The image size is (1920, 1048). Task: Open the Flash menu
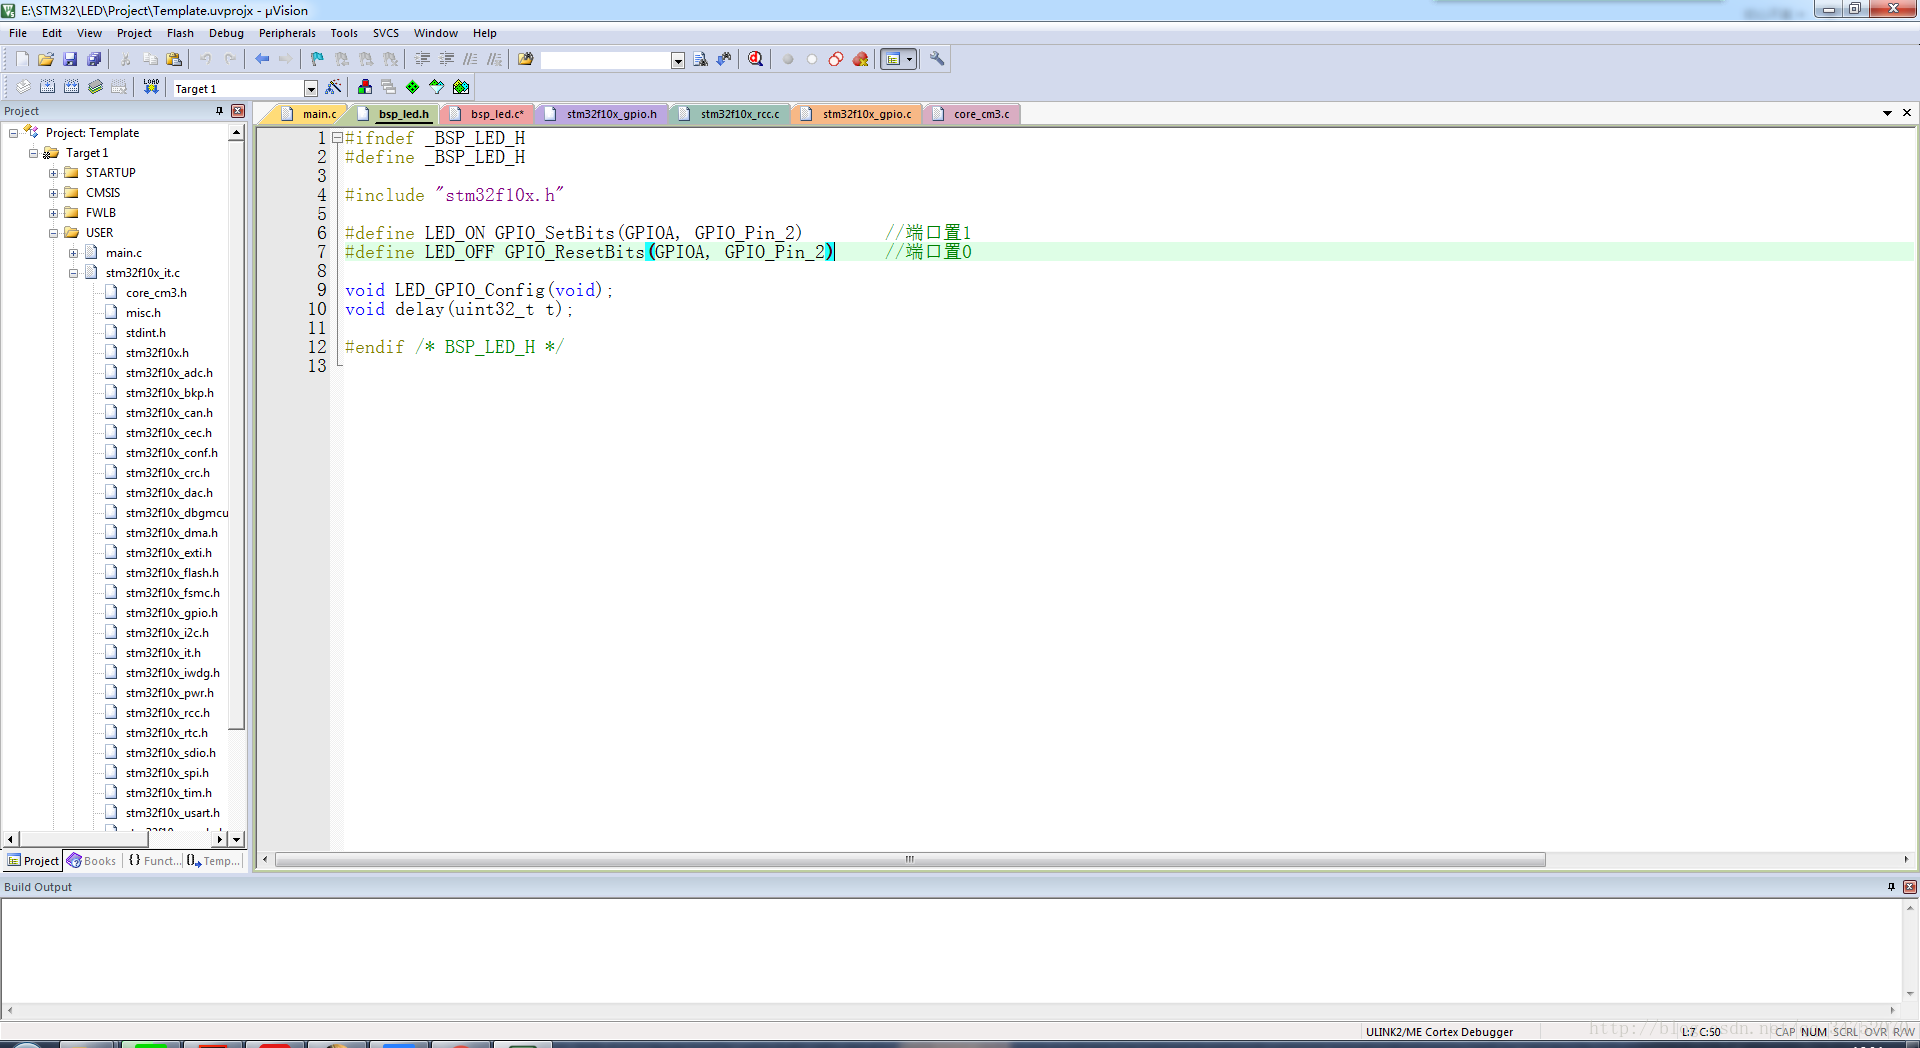(x=180, y=33)
